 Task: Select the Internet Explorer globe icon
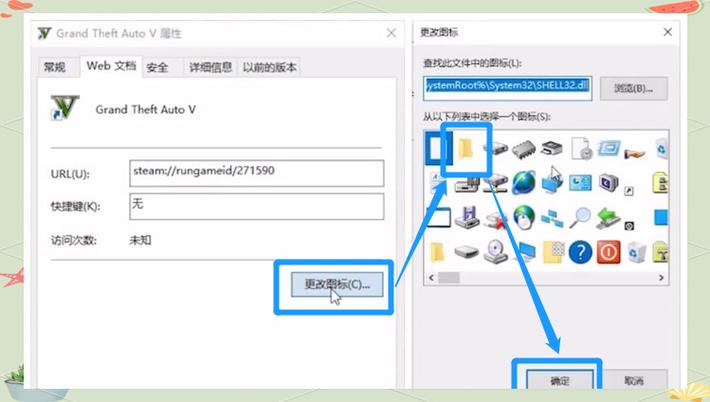point(524,182)
